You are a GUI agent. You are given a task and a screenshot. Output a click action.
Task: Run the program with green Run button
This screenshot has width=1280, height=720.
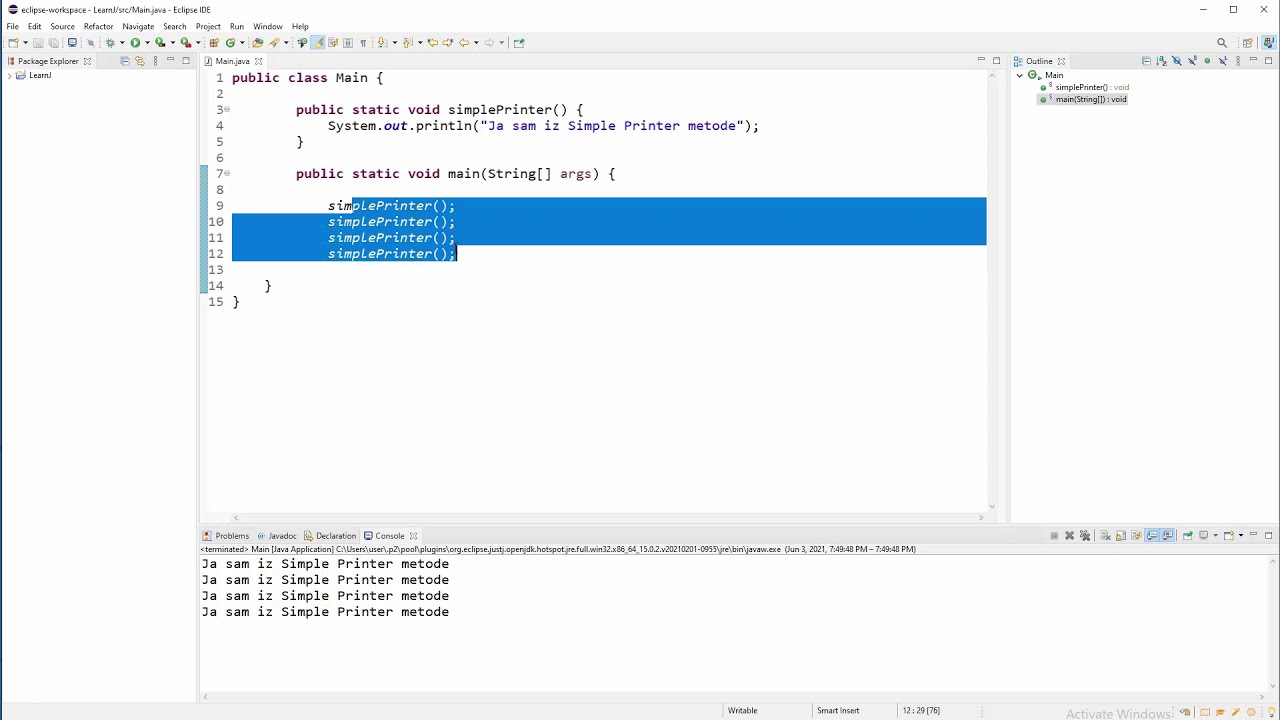pyautogui.click(x=135, y=43)
